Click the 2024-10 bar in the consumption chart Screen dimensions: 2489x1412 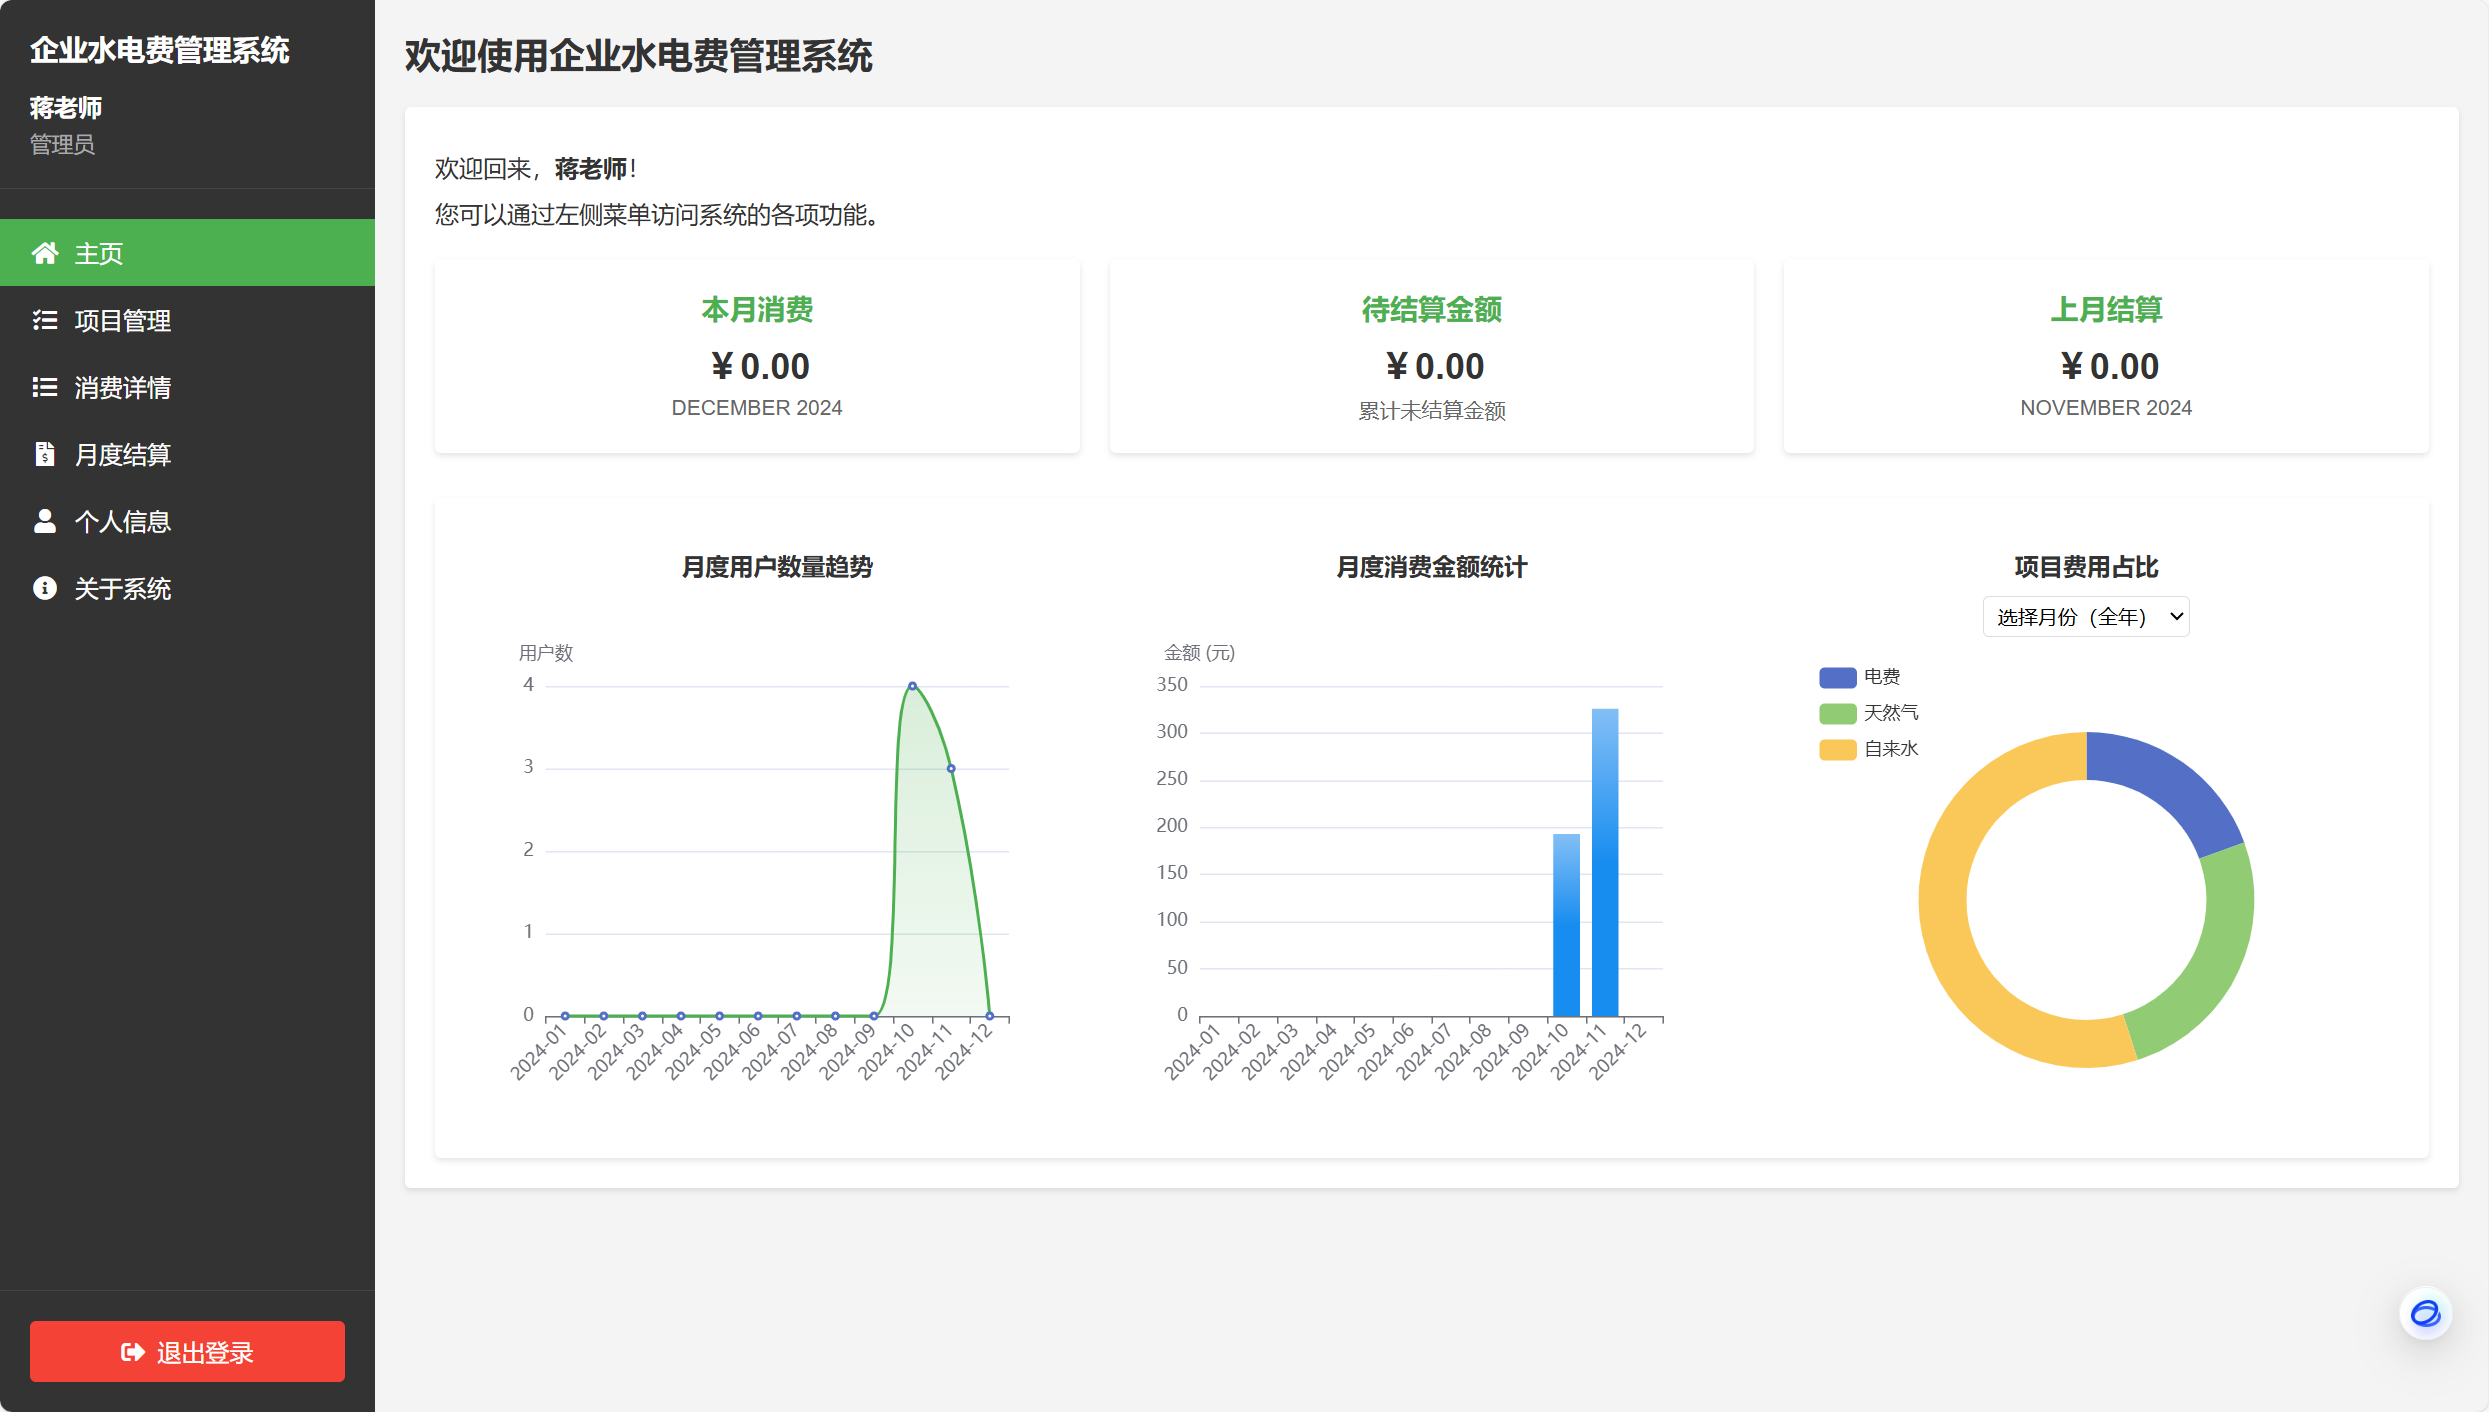[x=1566, y=925]
